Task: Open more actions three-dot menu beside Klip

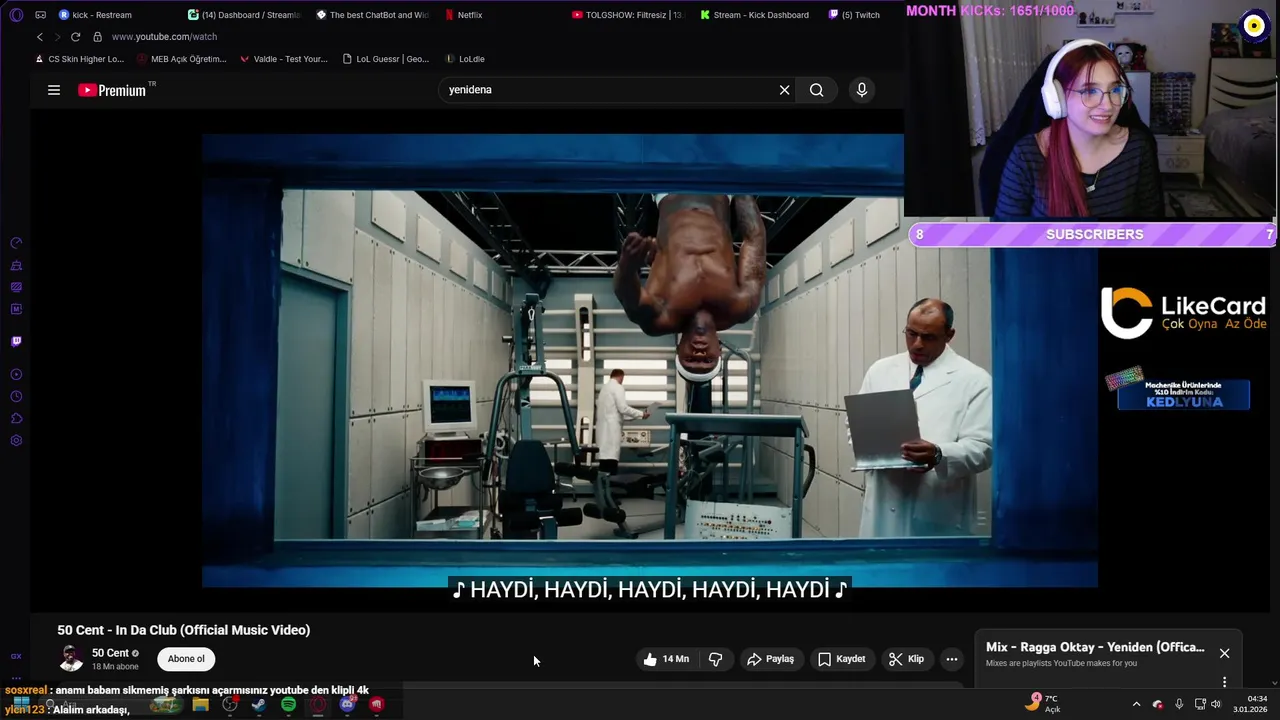Action: [952, 659]
